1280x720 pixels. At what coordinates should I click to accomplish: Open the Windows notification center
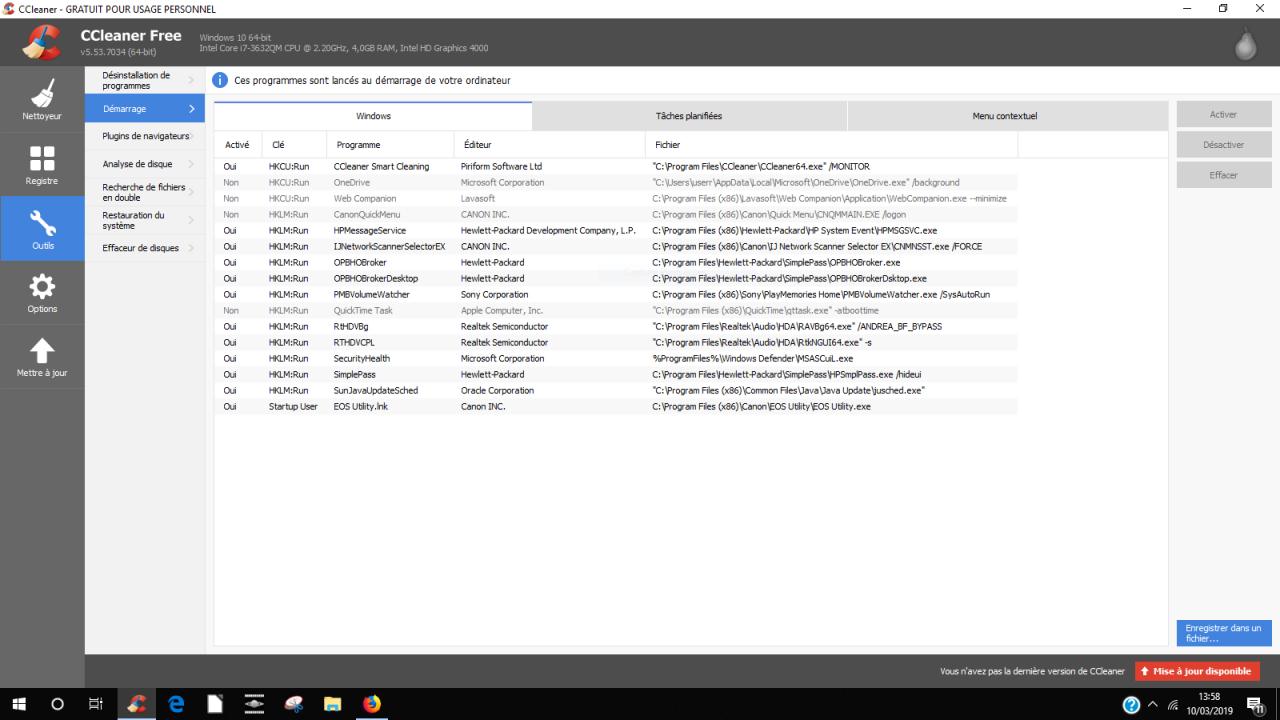coord(1254,704)
